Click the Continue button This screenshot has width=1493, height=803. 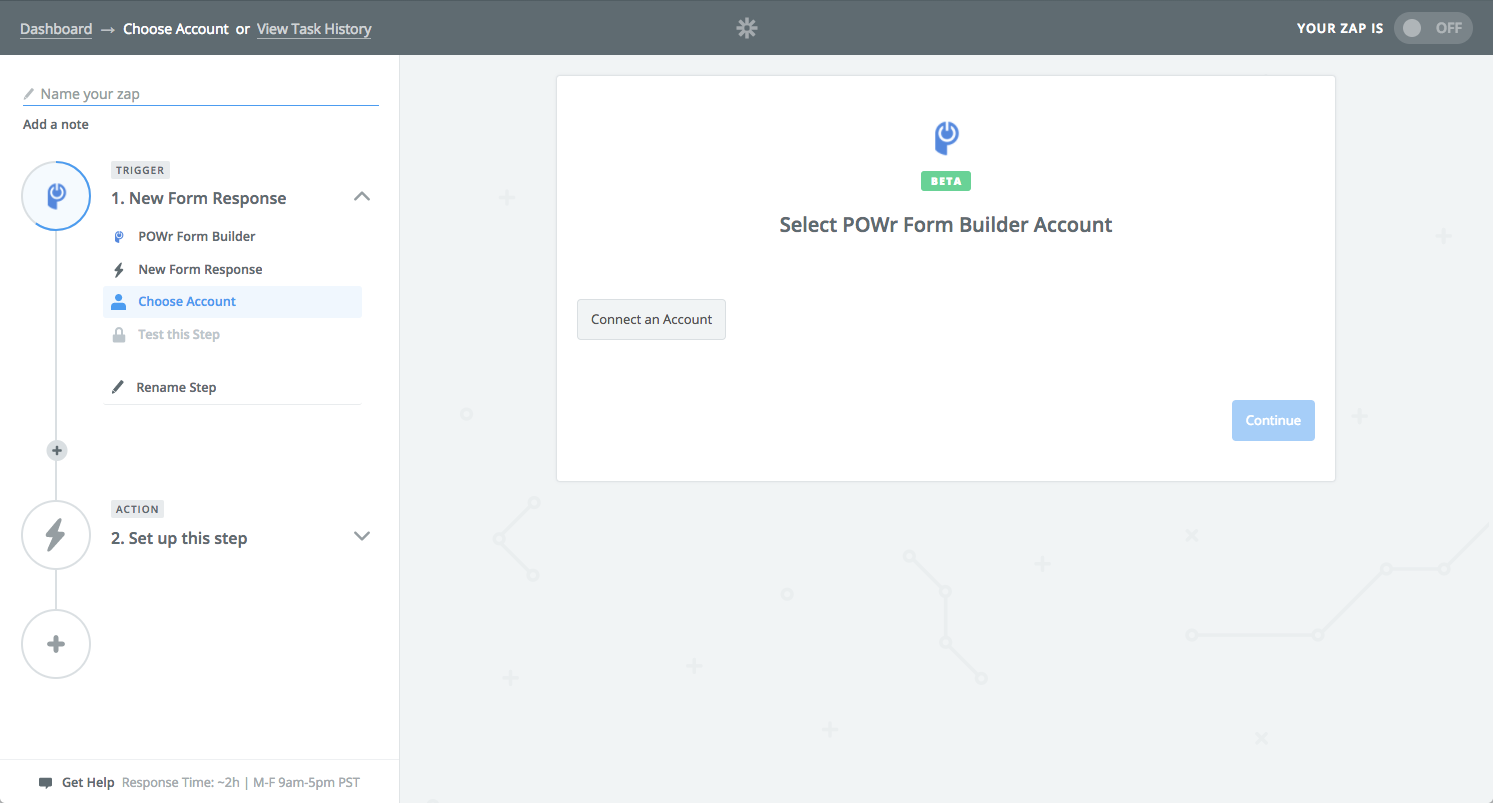1273,421
